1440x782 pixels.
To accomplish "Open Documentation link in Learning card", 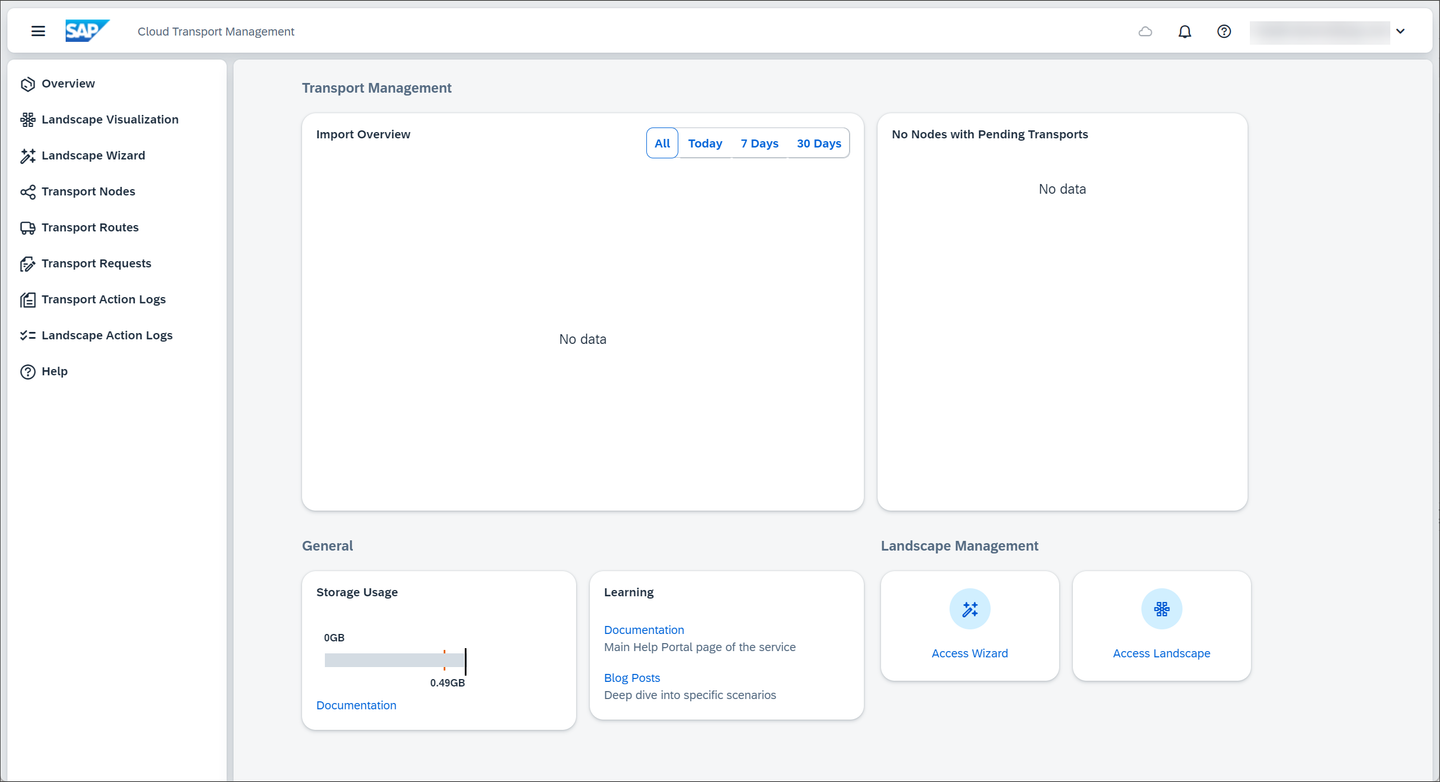I will tap(644, 630).
